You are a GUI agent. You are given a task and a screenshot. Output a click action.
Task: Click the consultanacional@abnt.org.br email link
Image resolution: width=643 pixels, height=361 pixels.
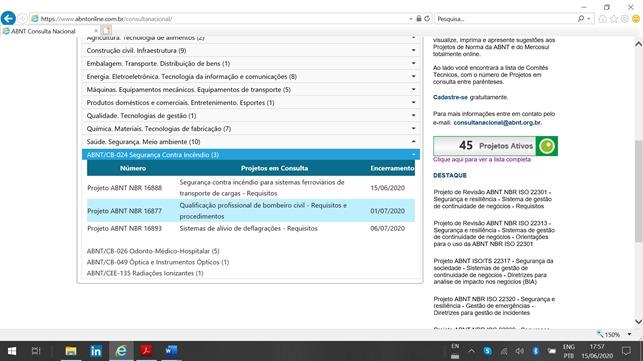point(497,123)
